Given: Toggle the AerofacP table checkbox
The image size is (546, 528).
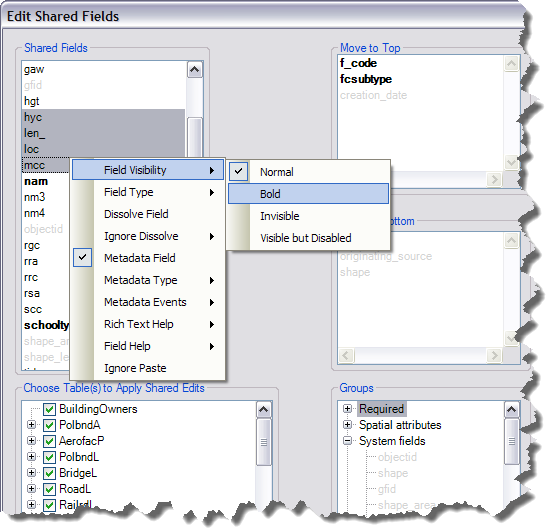Looking at the screenshot, I should pos(49,441).
